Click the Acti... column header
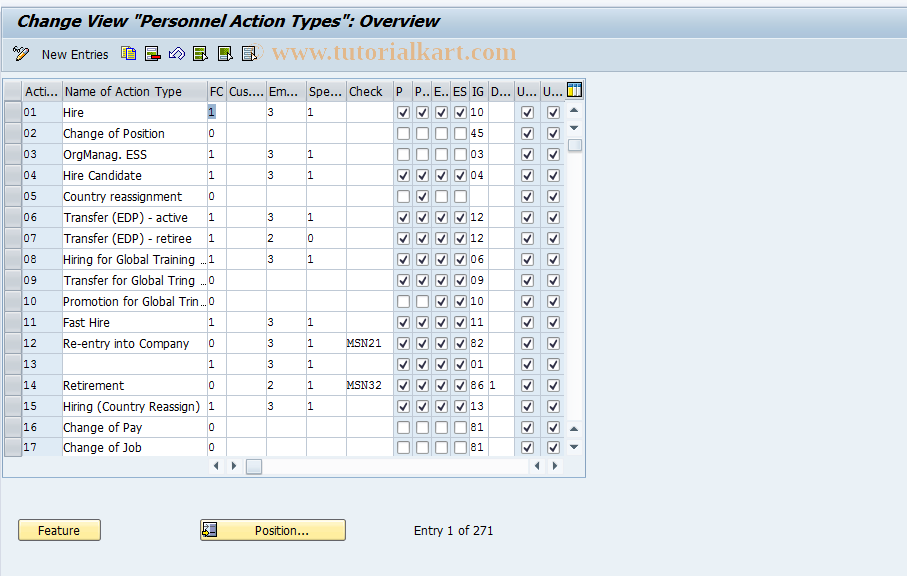Screen dimensions: 907x576 [42, 91]
